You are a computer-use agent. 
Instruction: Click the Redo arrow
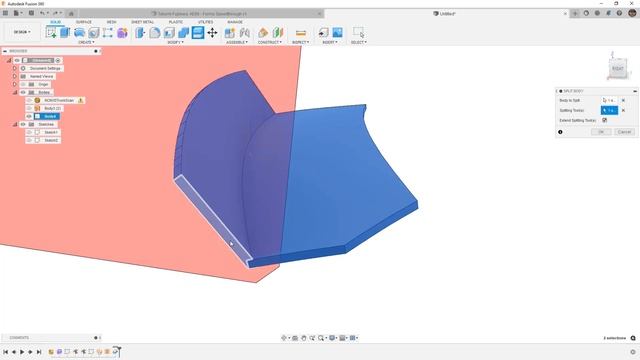tap(56, 13)
